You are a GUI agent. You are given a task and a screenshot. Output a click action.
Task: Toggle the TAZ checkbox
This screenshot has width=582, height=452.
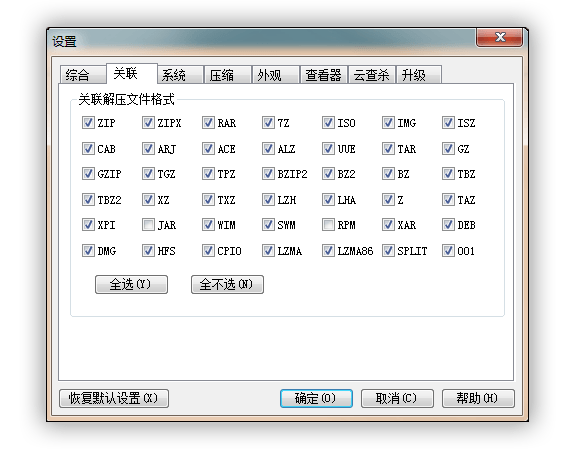(x=448, y=200)
